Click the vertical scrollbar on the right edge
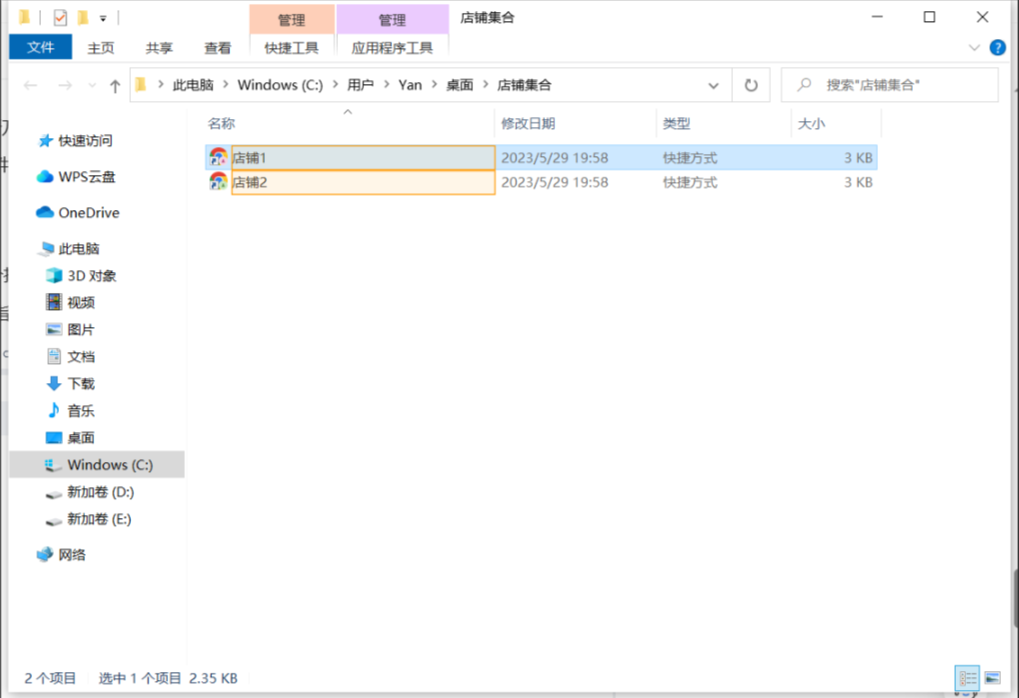The width and height of the screenshot is (1019, 698). [x=1015, y=598]
